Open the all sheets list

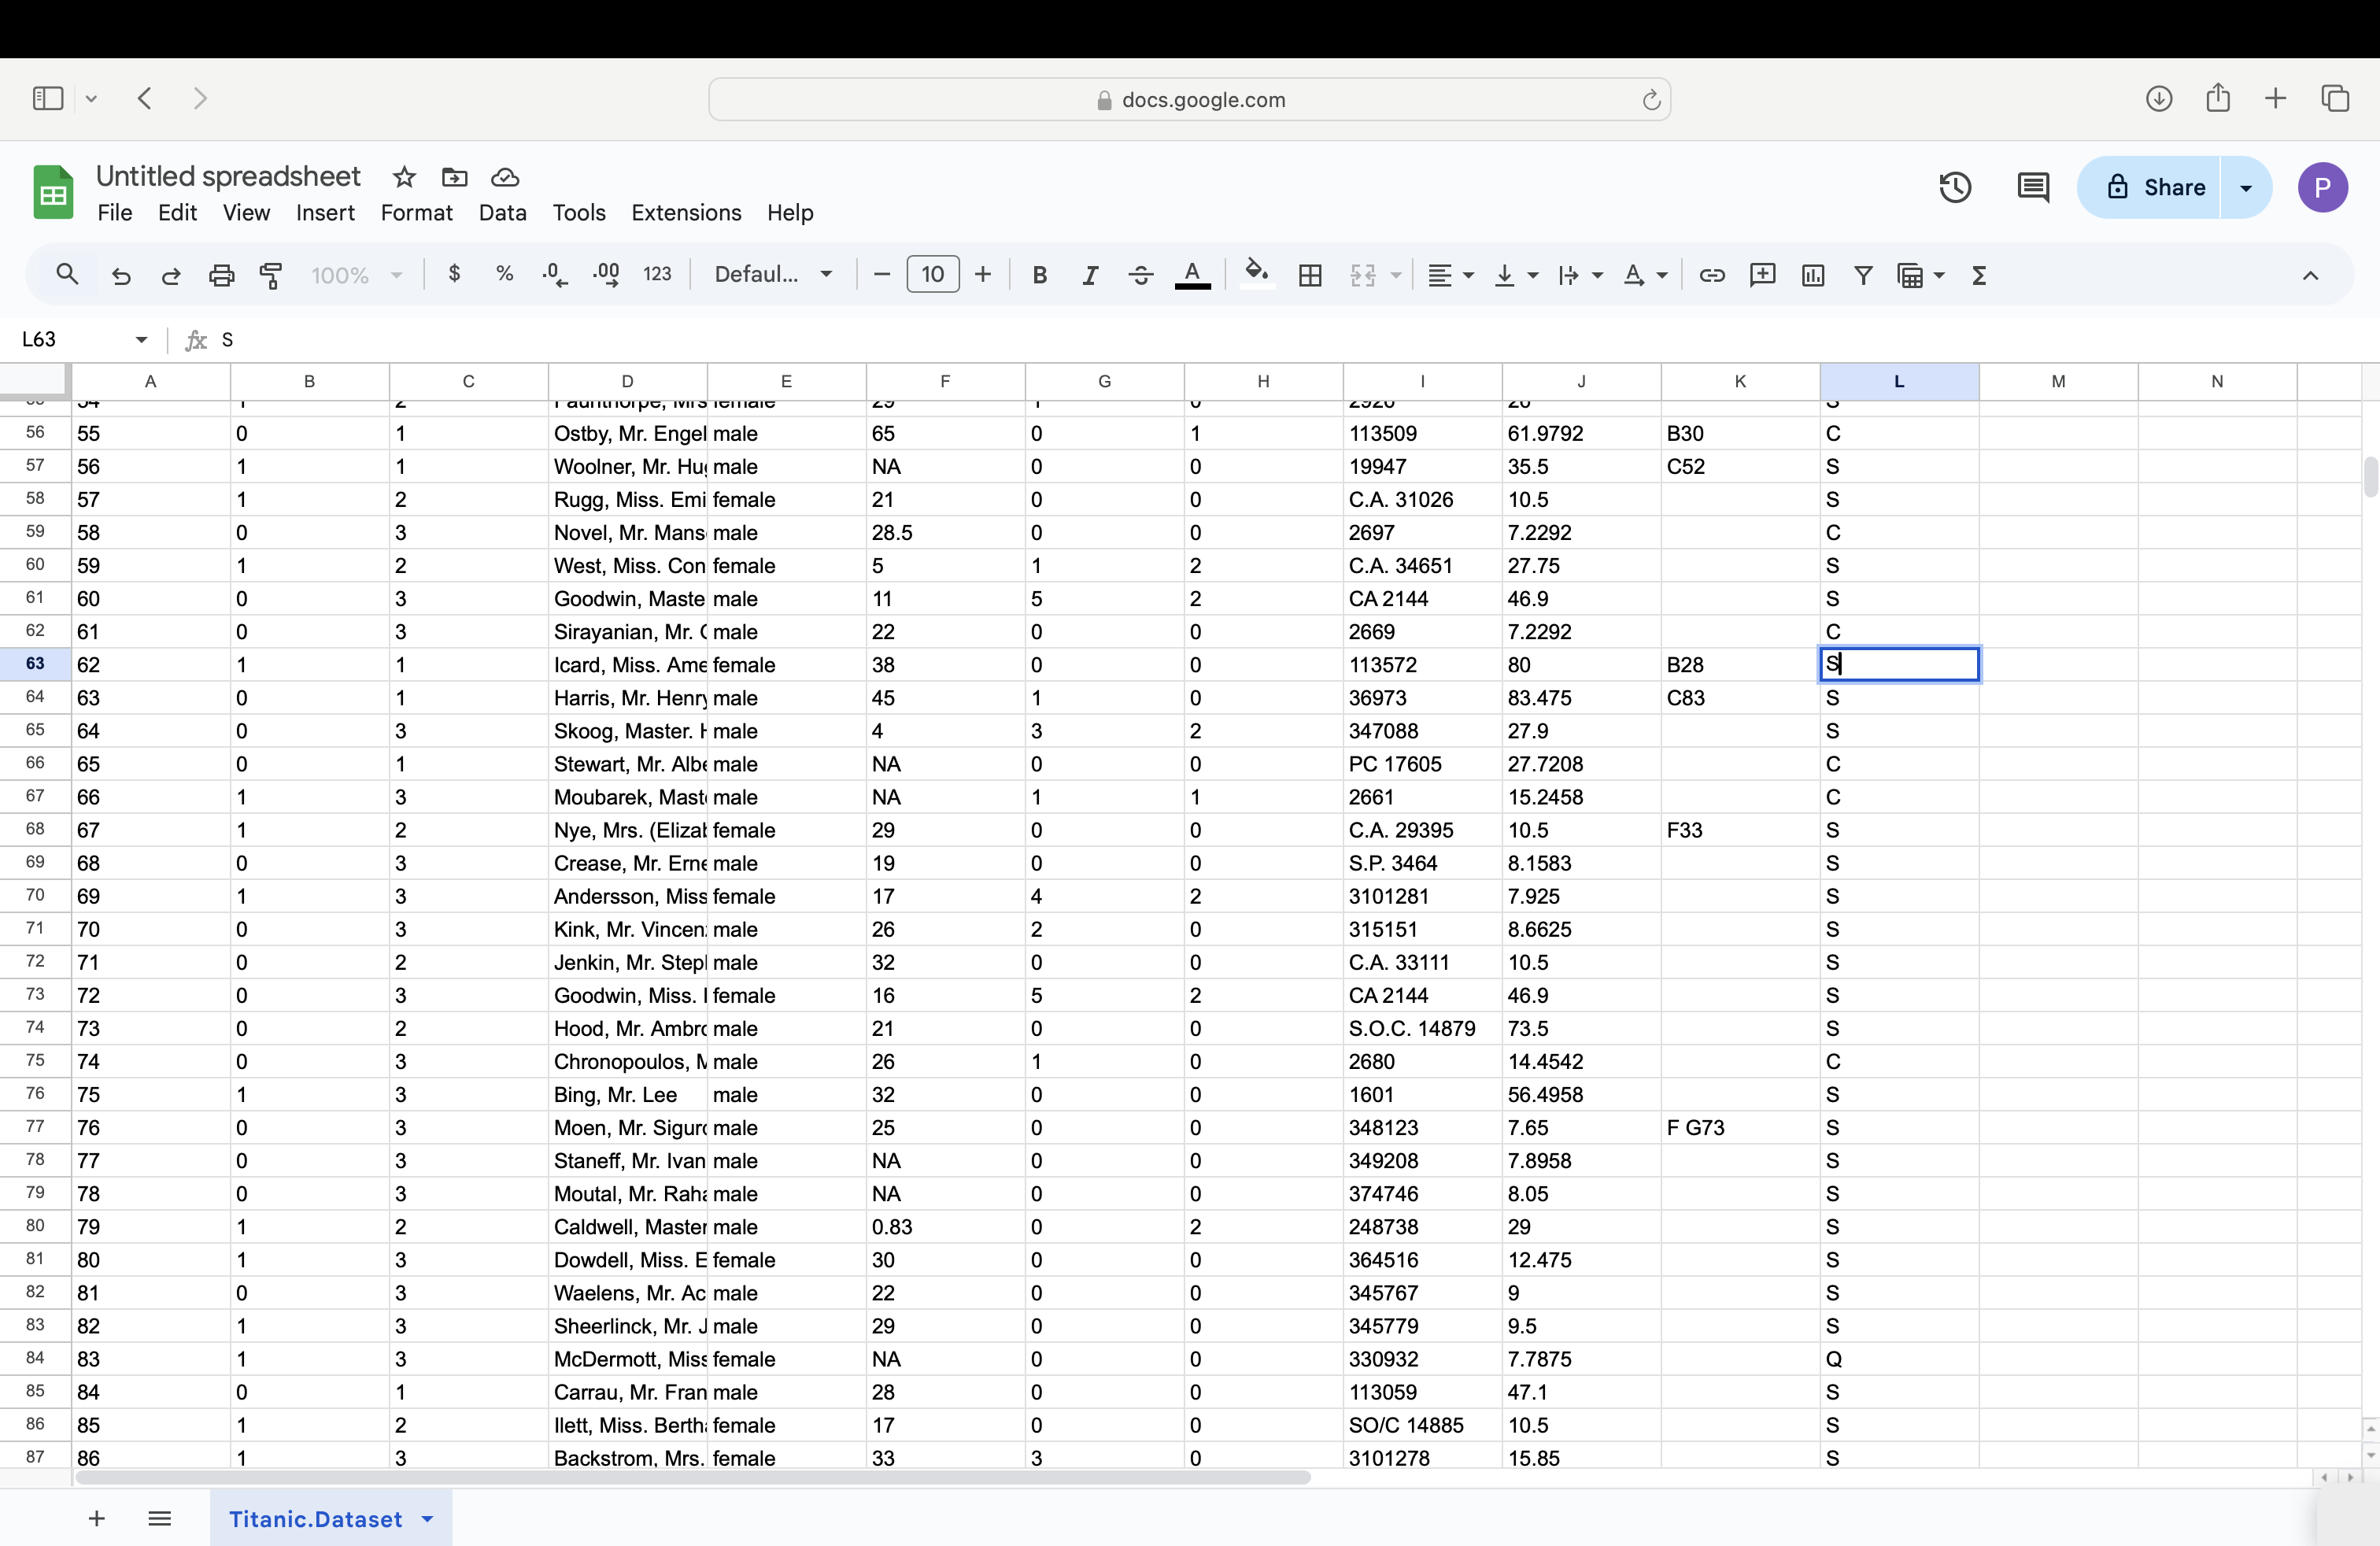159,1518
